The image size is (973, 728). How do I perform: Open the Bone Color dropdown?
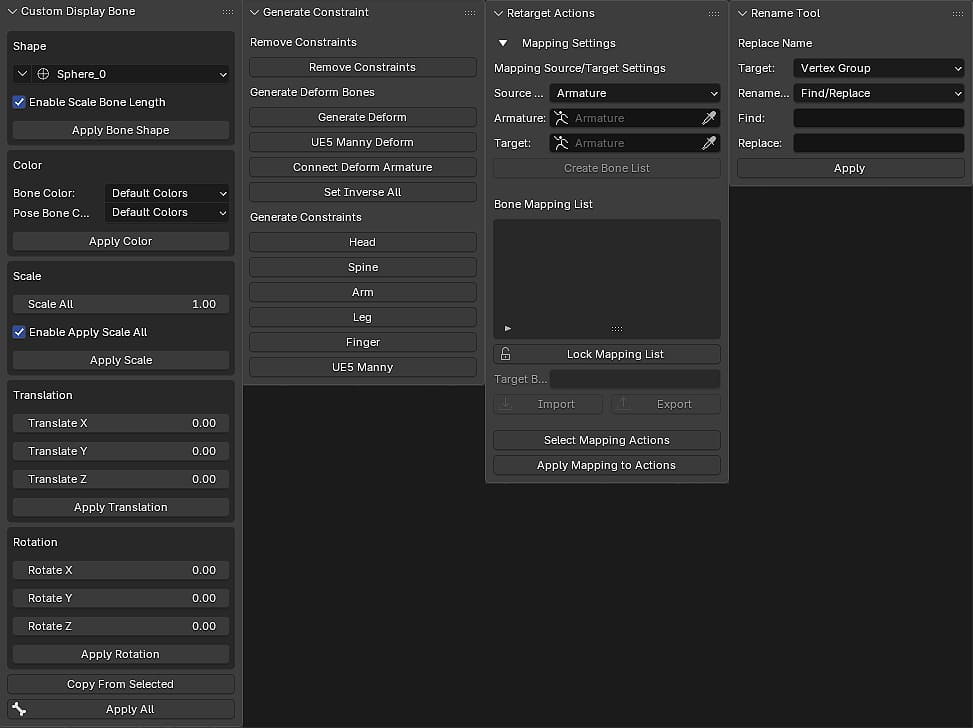point(167,193)
